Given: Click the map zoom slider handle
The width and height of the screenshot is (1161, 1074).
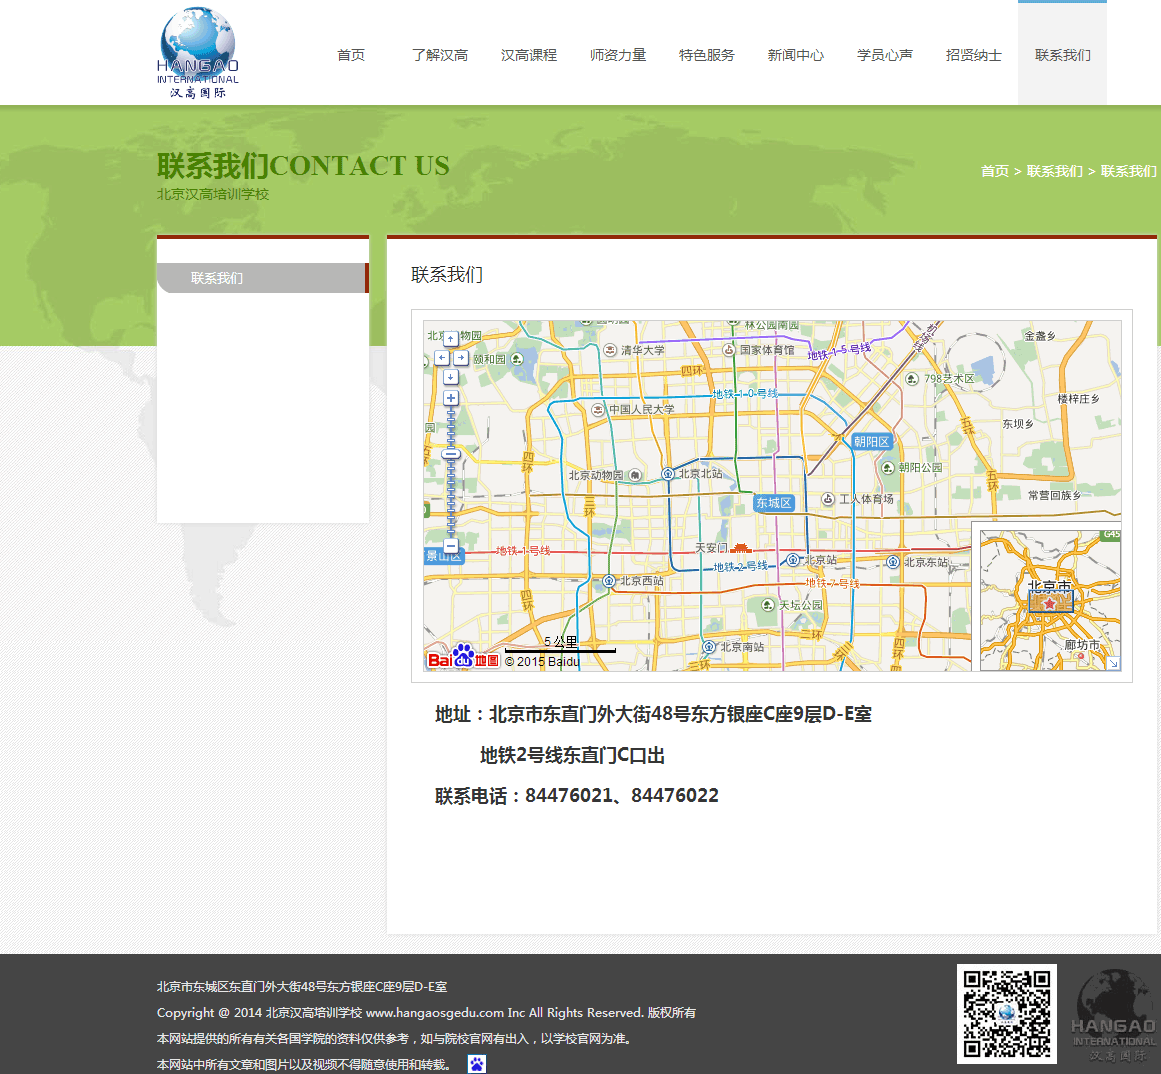Looking at the screenshot, I should (450, 454).
